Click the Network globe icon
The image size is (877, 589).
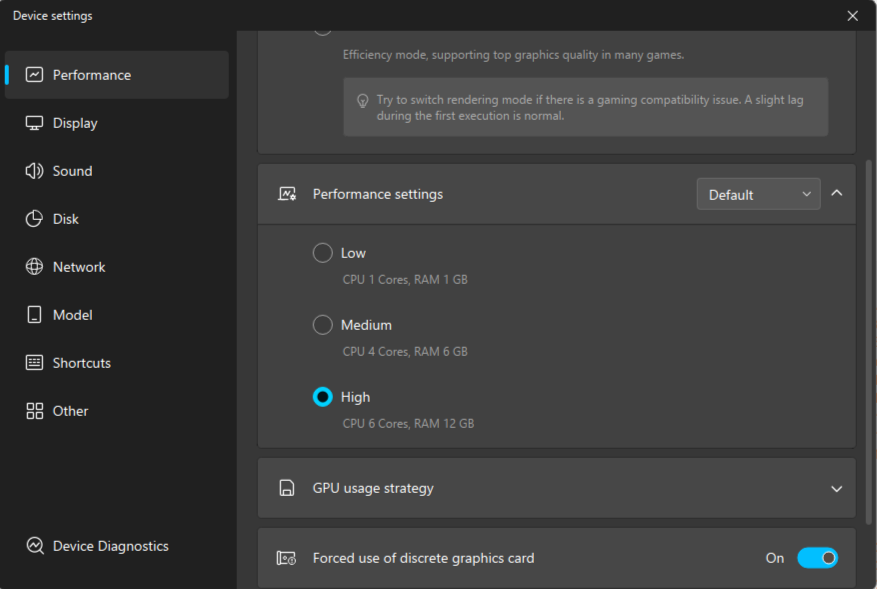click(35, 267)
